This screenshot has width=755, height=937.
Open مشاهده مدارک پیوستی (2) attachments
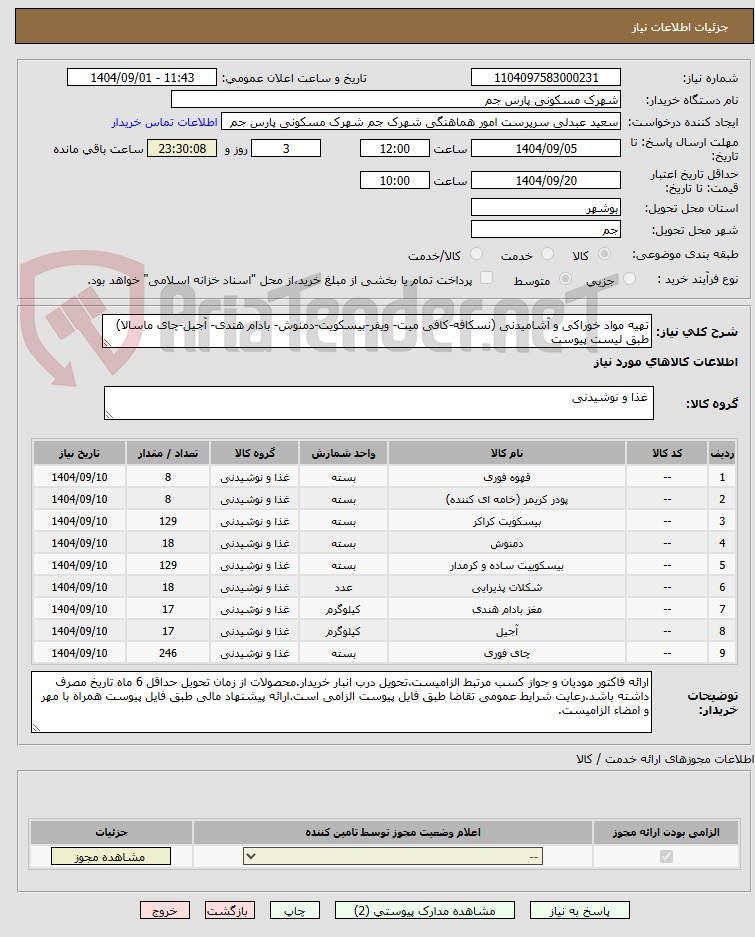[424, 911]
